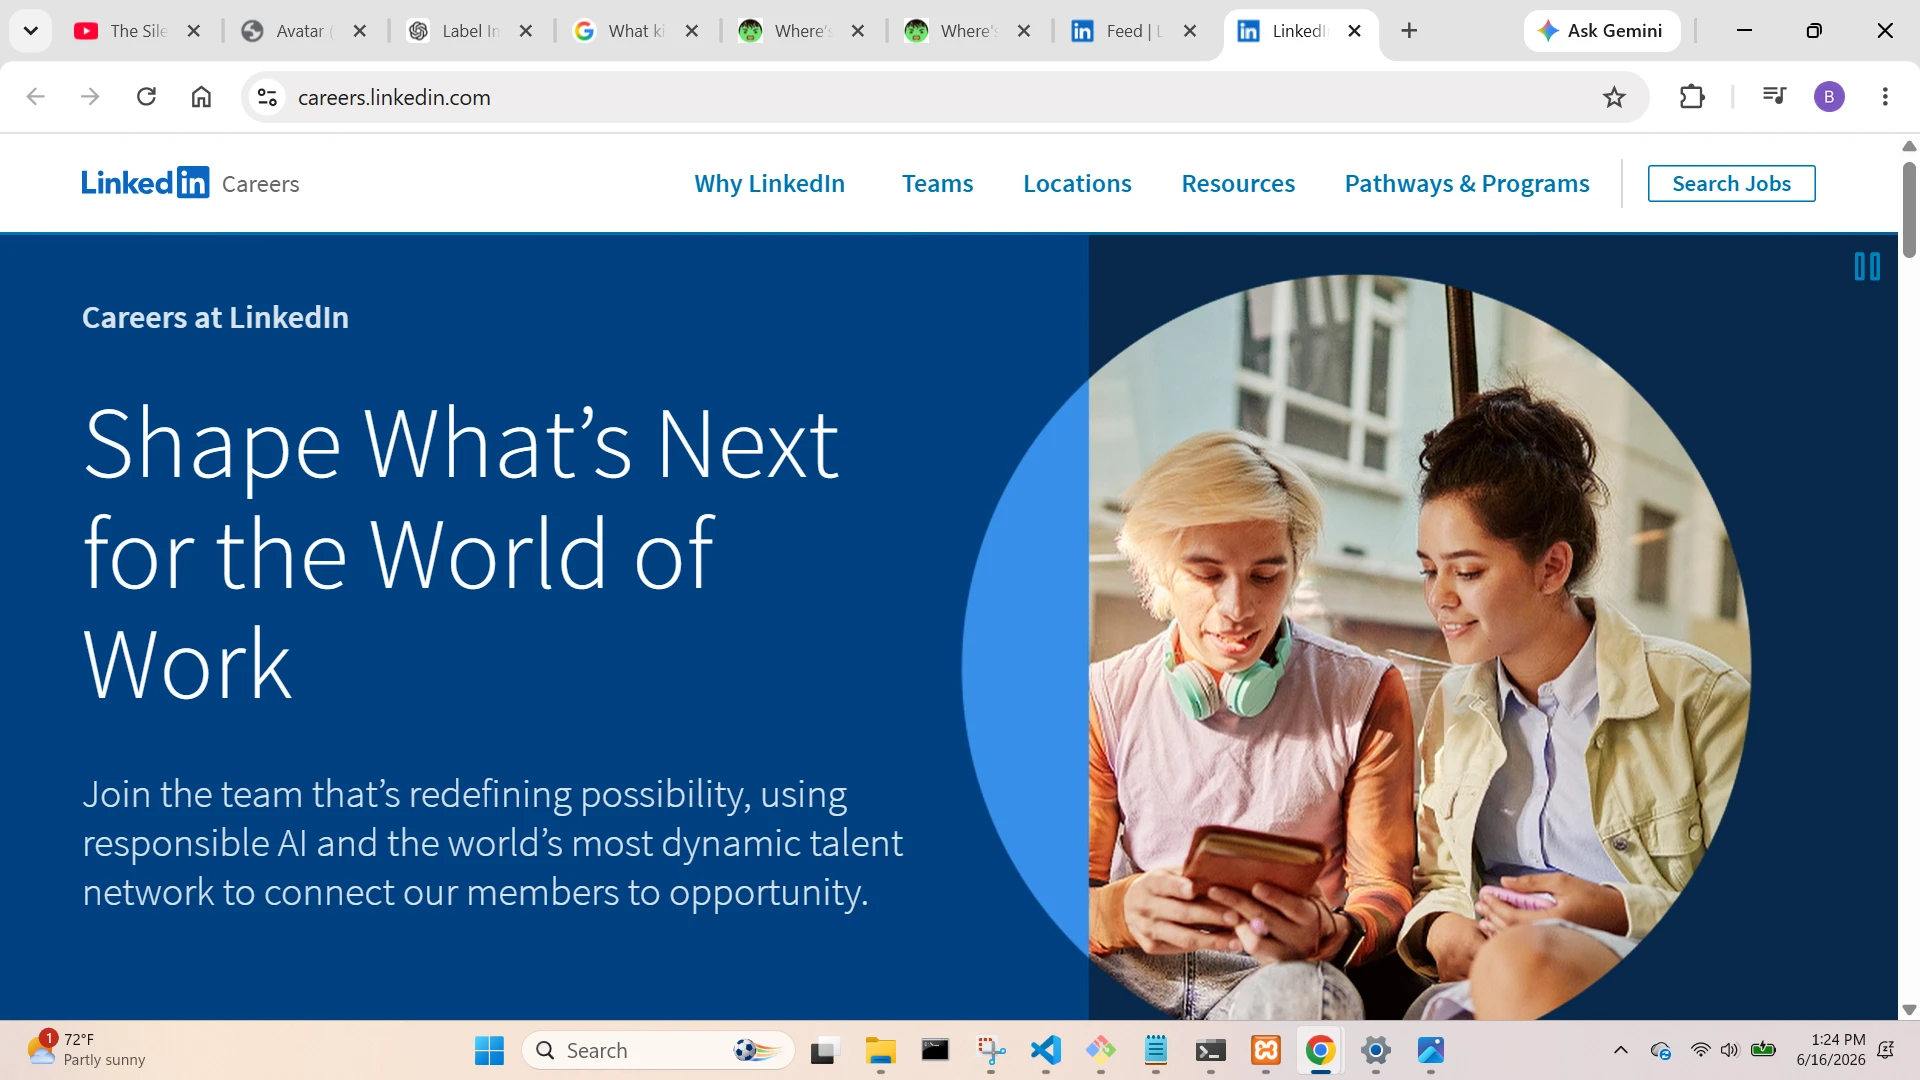The width and height of the screenshot is (1920, 1080).
Task: Open the Teams navigation link
Action: (x=937, y=183)
